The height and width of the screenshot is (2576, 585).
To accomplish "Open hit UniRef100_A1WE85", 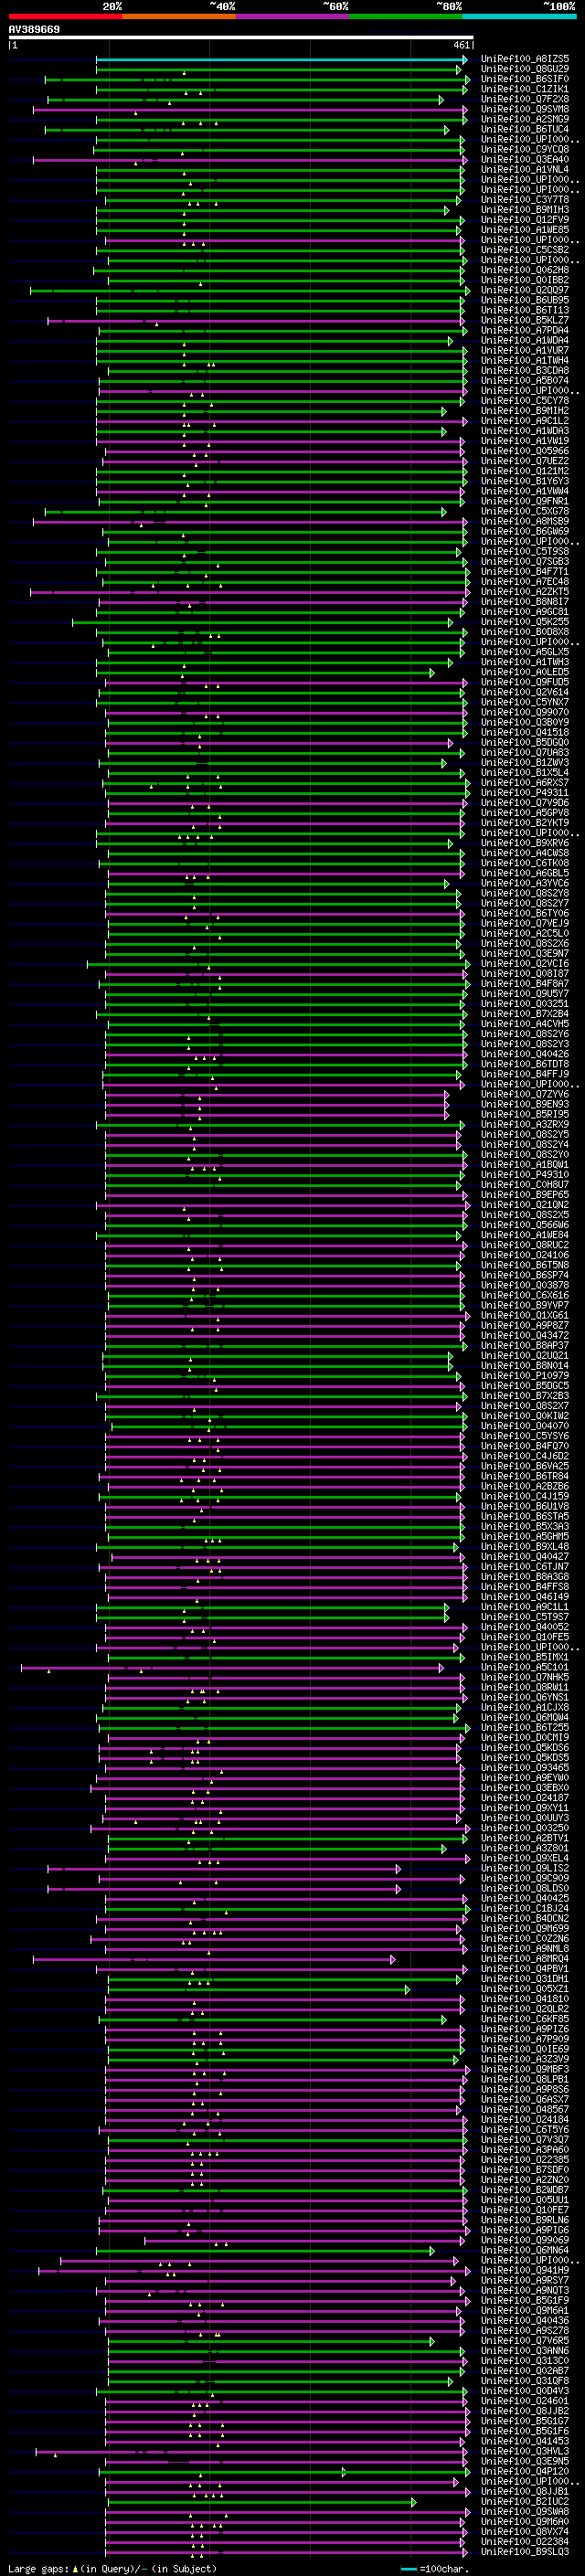I will click(525, 230).
